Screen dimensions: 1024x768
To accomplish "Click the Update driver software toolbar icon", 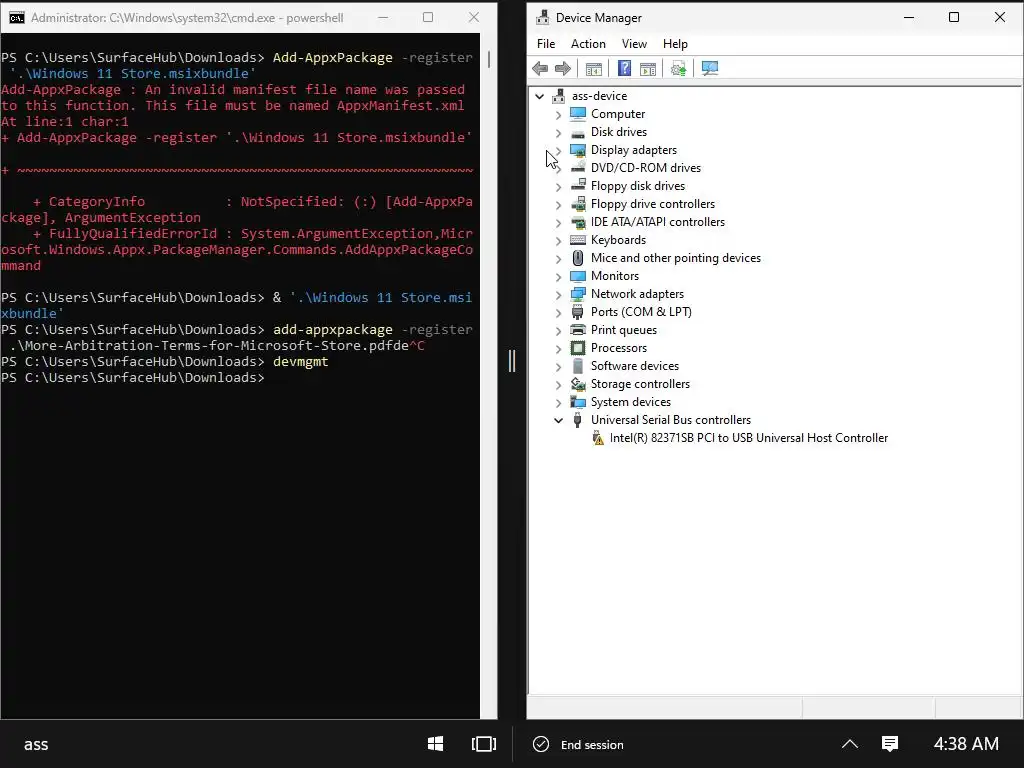I will [x=679, y=69].
